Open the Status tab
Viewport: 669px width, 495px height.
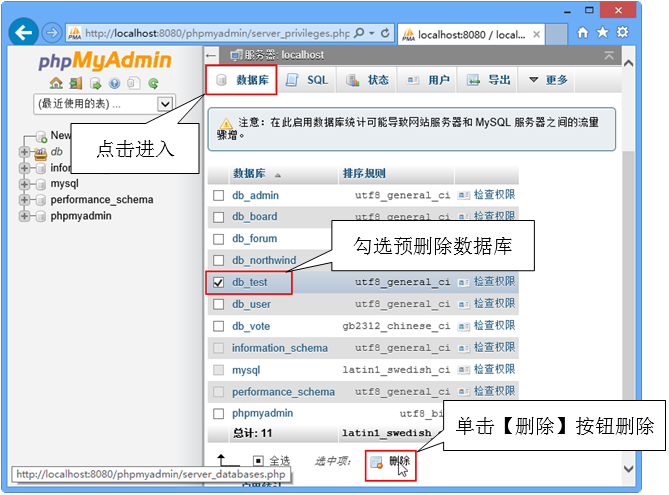click(x=367, y=80)
